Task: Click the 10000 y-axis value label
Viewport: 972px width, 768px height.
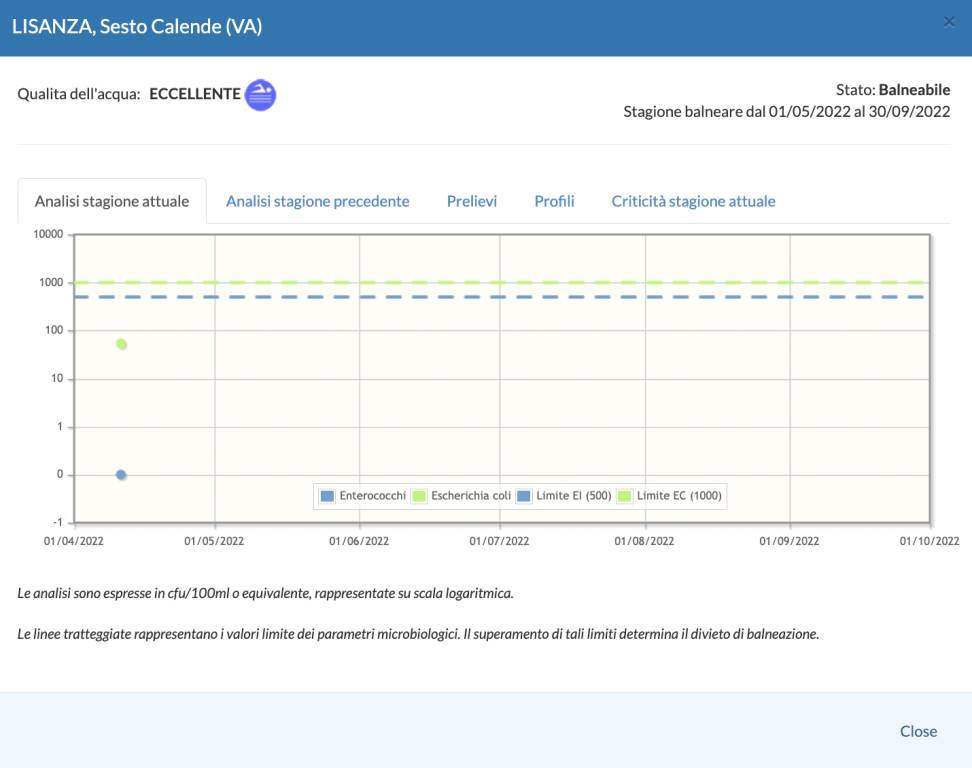Action: [x=48, y=235]
